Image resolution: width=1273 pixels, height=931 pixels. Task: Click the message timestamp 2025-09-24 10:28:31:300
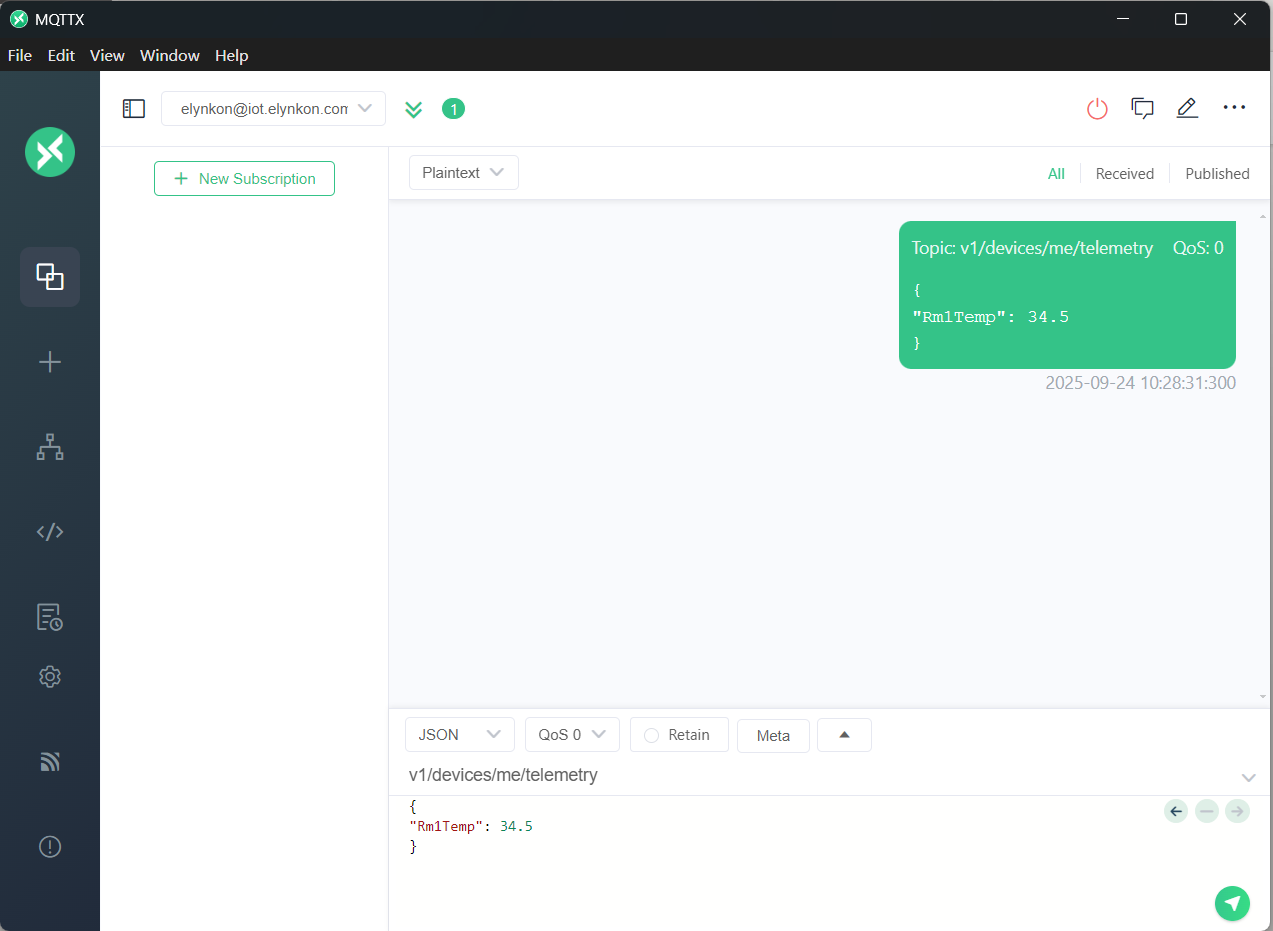(1140, 383)
